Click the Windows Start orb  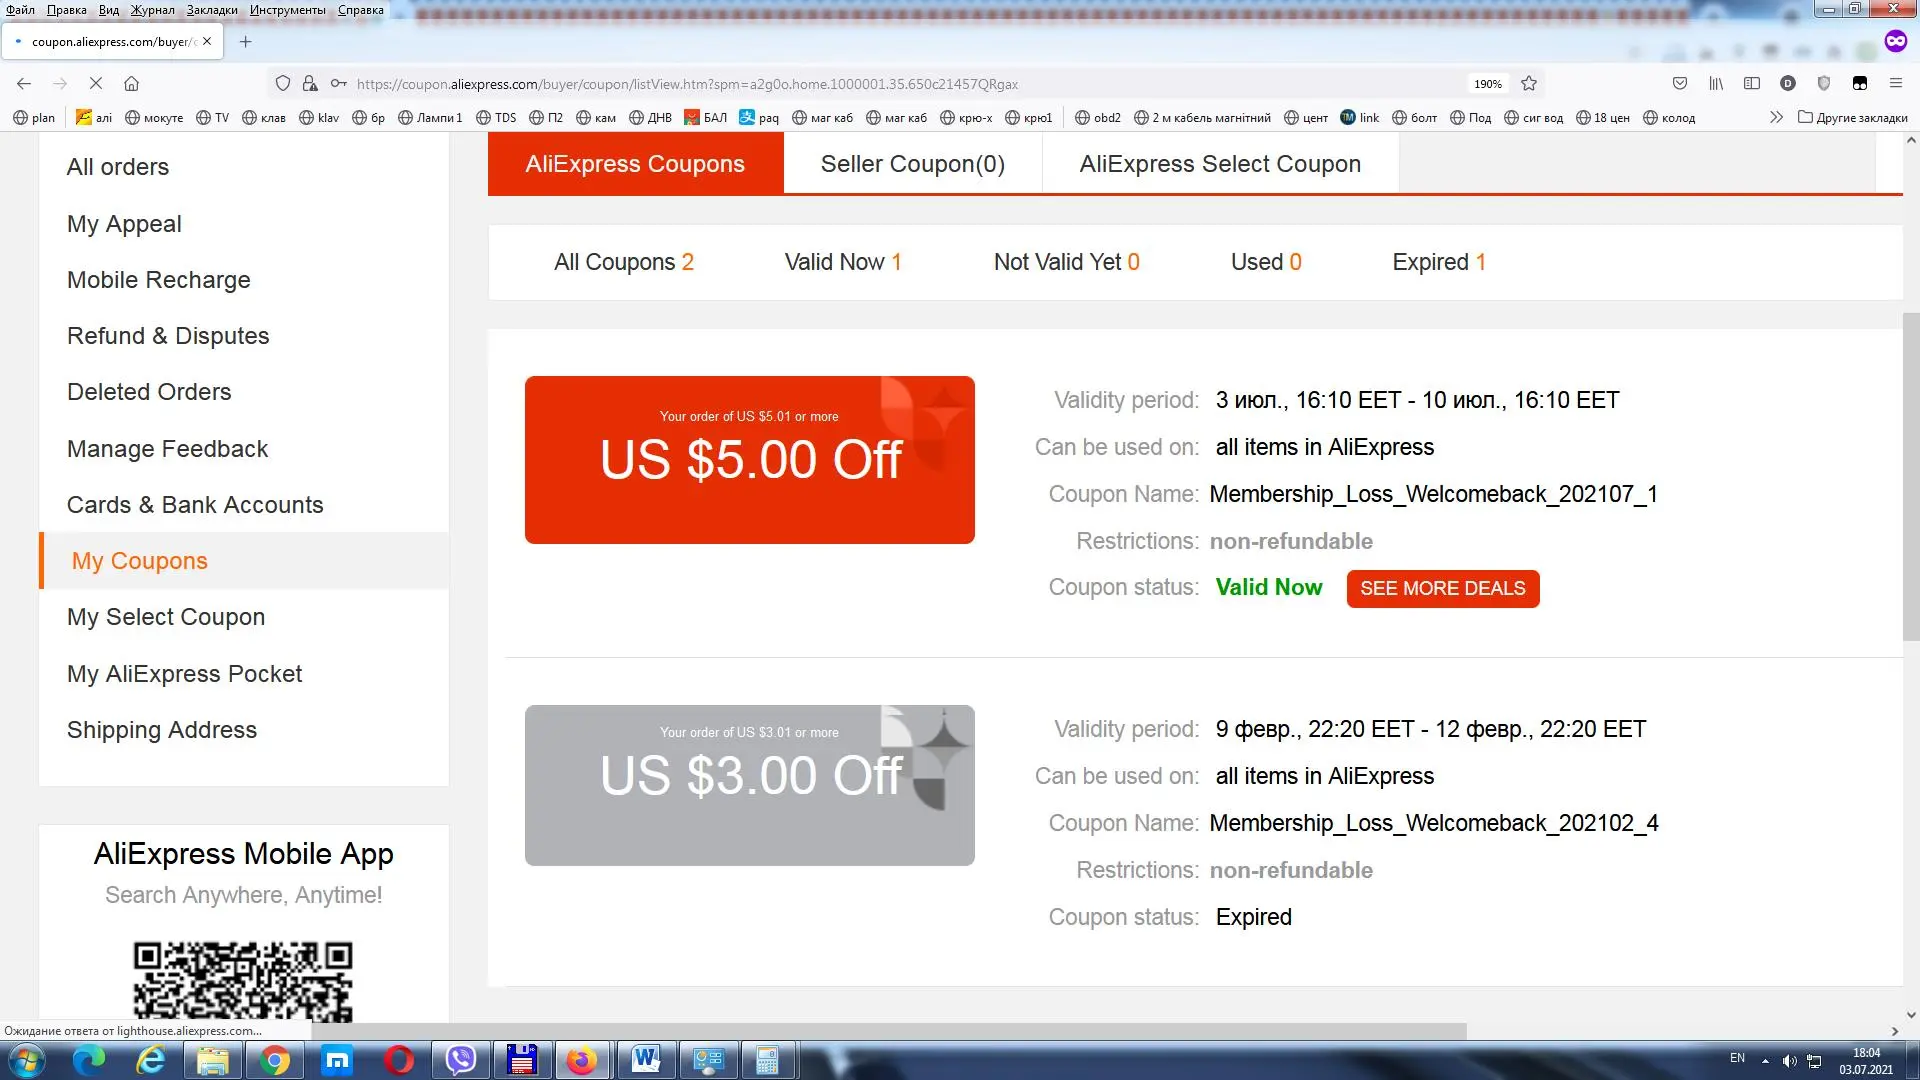pos(27,1060)
